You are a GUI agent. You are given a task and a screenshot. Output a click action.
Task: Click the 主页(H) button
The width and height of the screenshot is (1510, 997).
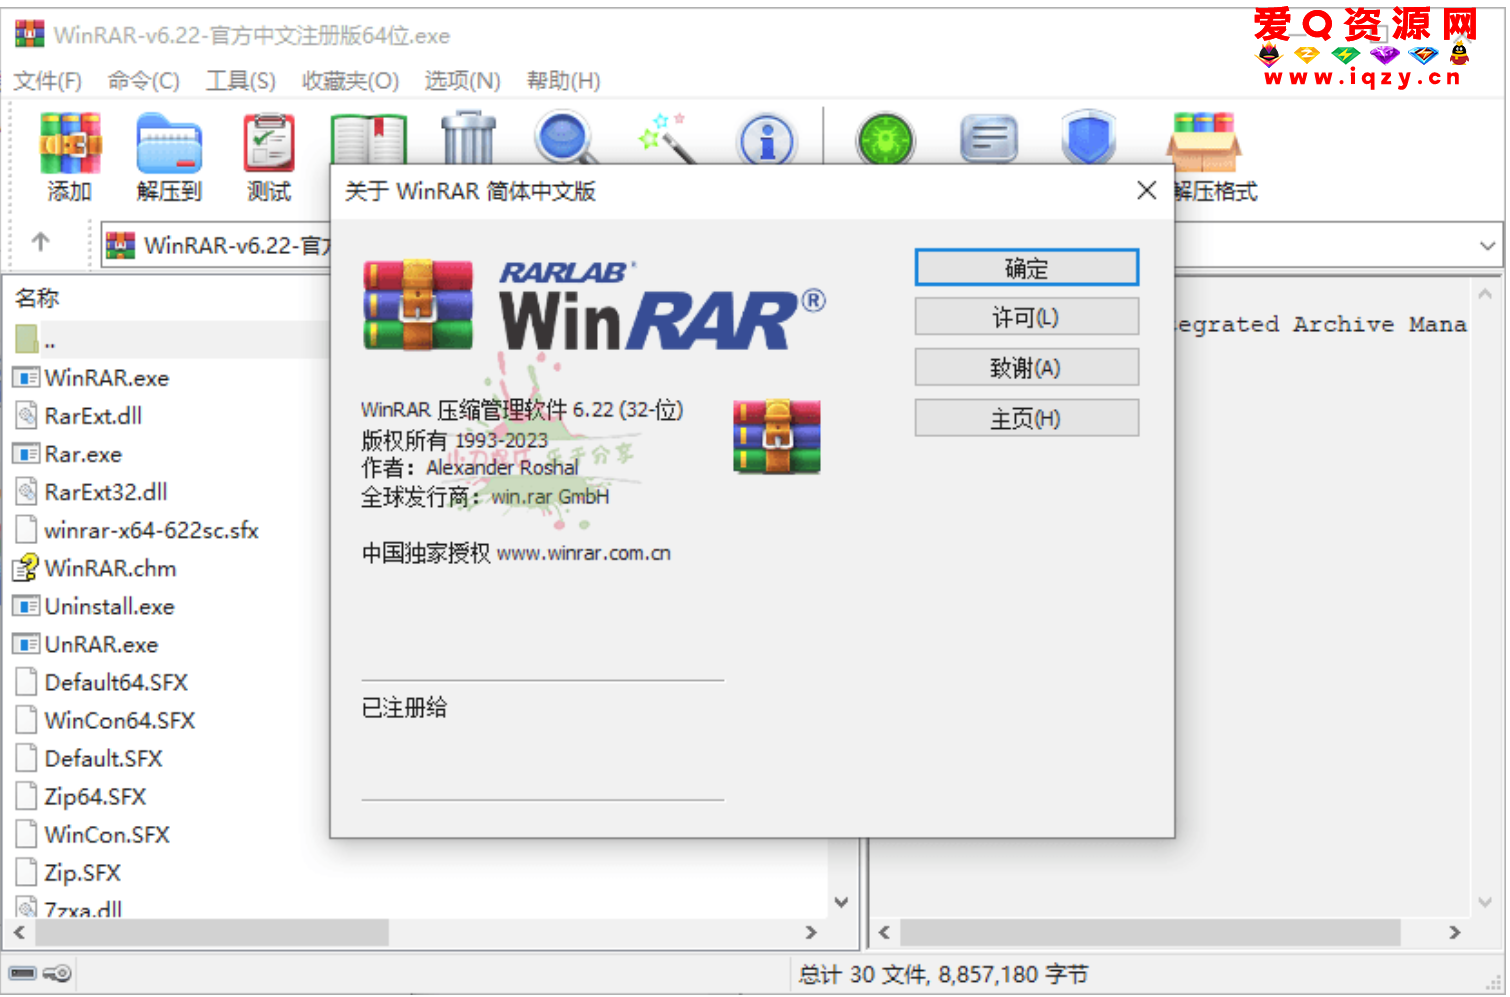click(1027, 418)
